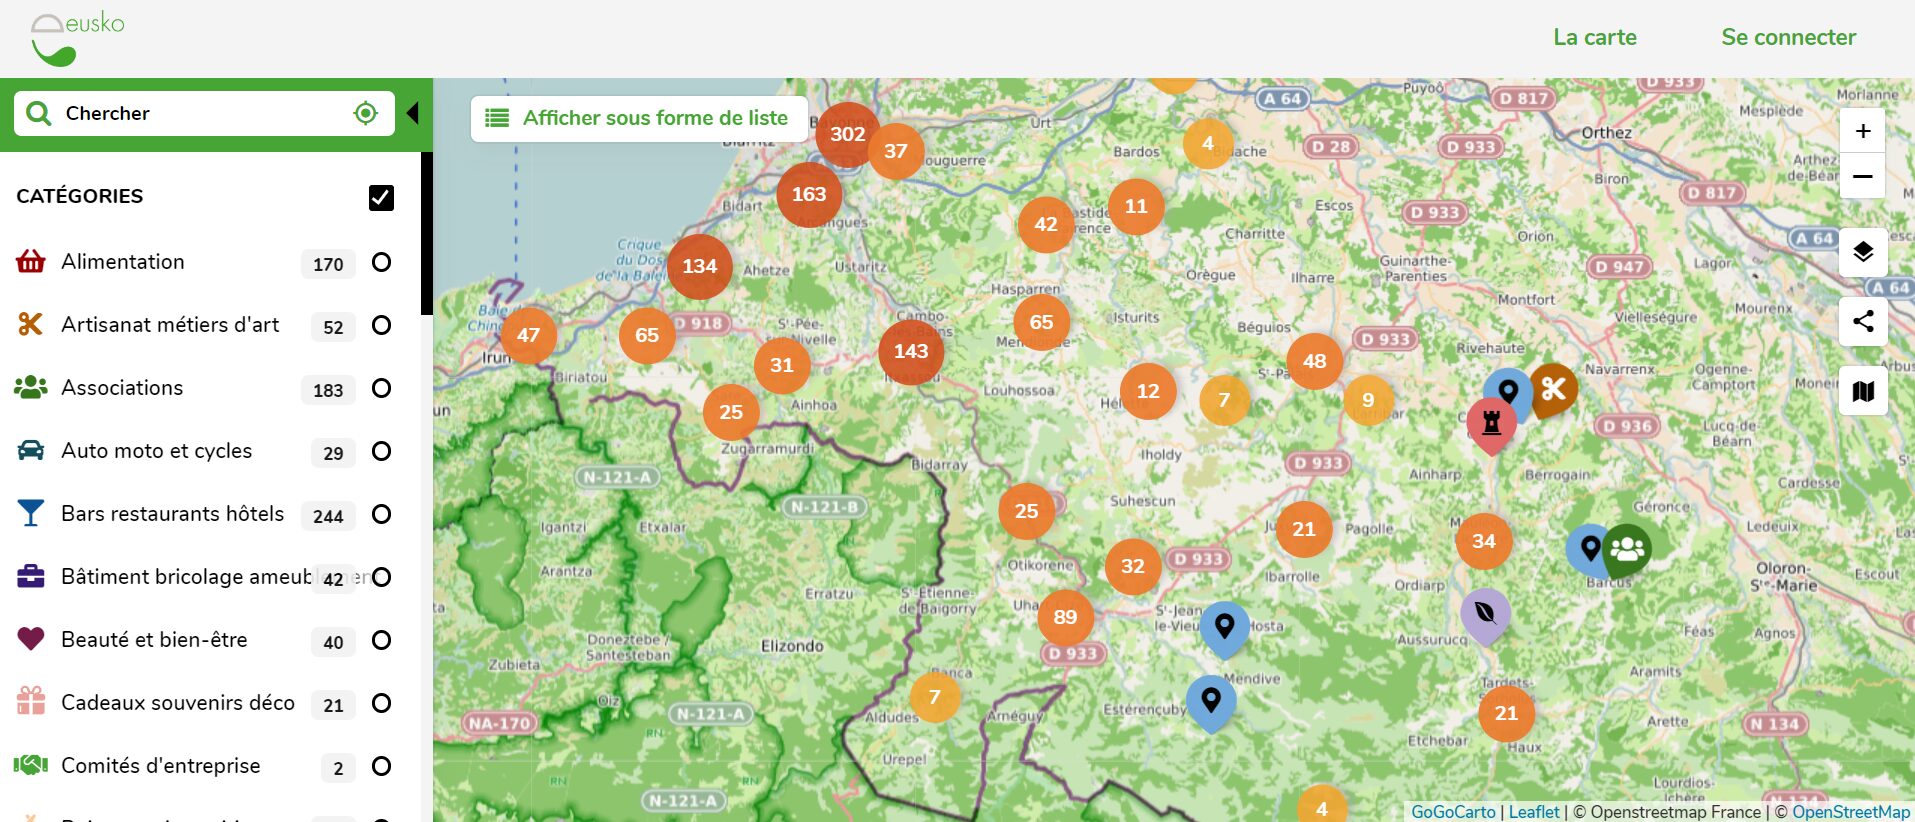Open Se connecter in top menu

1788,37
